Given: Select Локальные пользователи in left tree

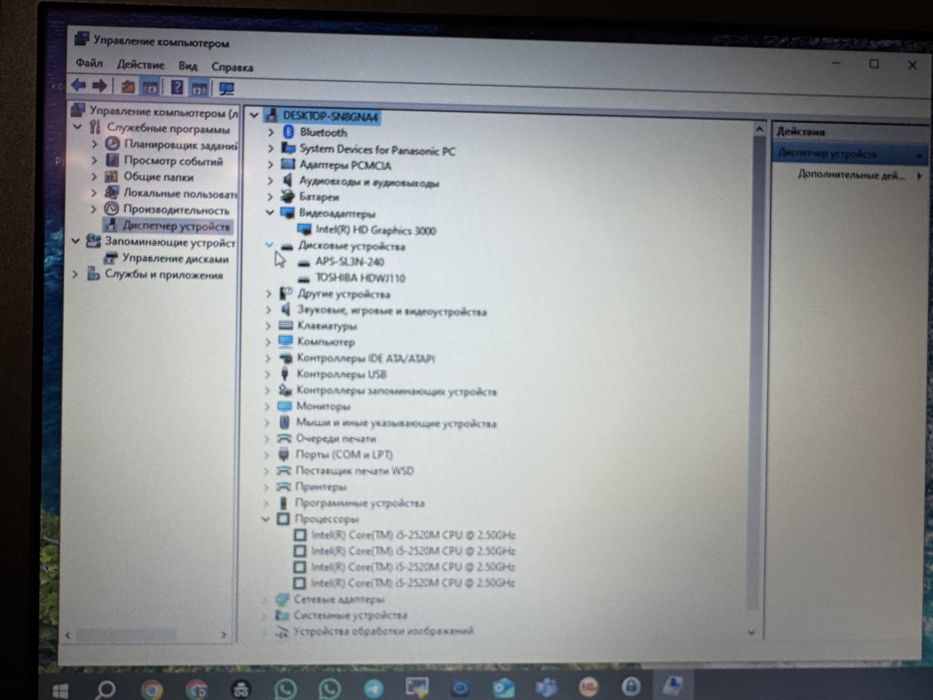Looking at the screenshot, I should click(x=180, y=193).
